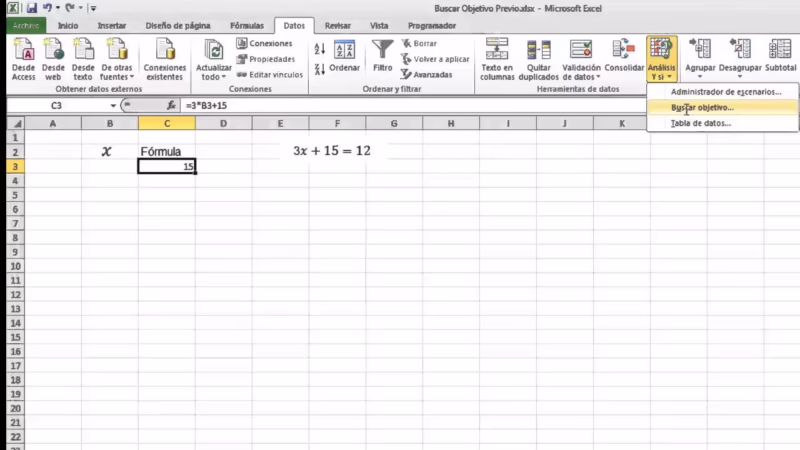Screen dimensions: 800x450
Task: Click the Select All corner
Action: (16, 123)
